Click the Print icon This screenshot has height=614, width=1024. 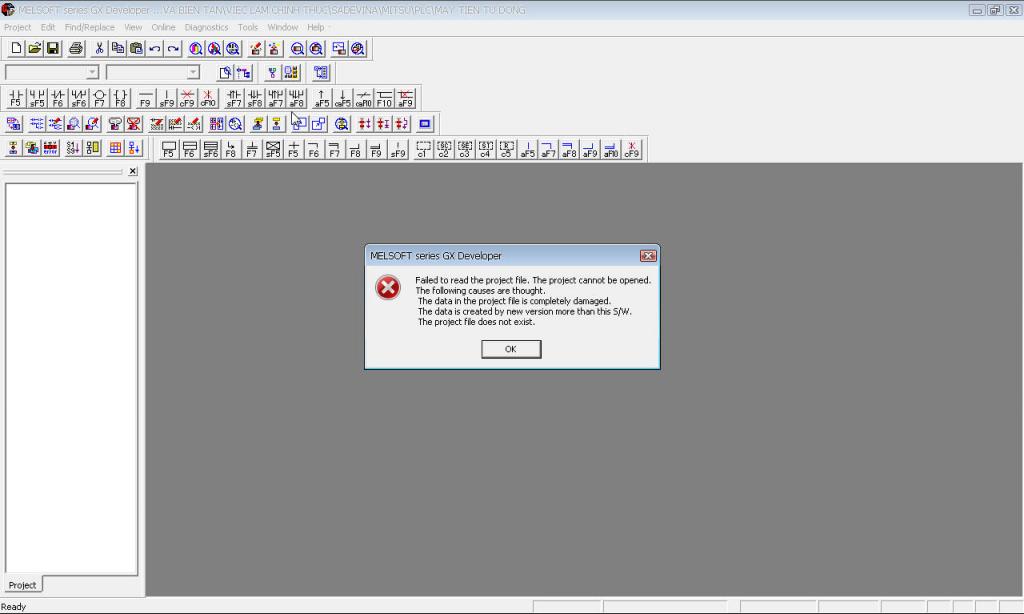pyautogui.click(x=76, y=48)
